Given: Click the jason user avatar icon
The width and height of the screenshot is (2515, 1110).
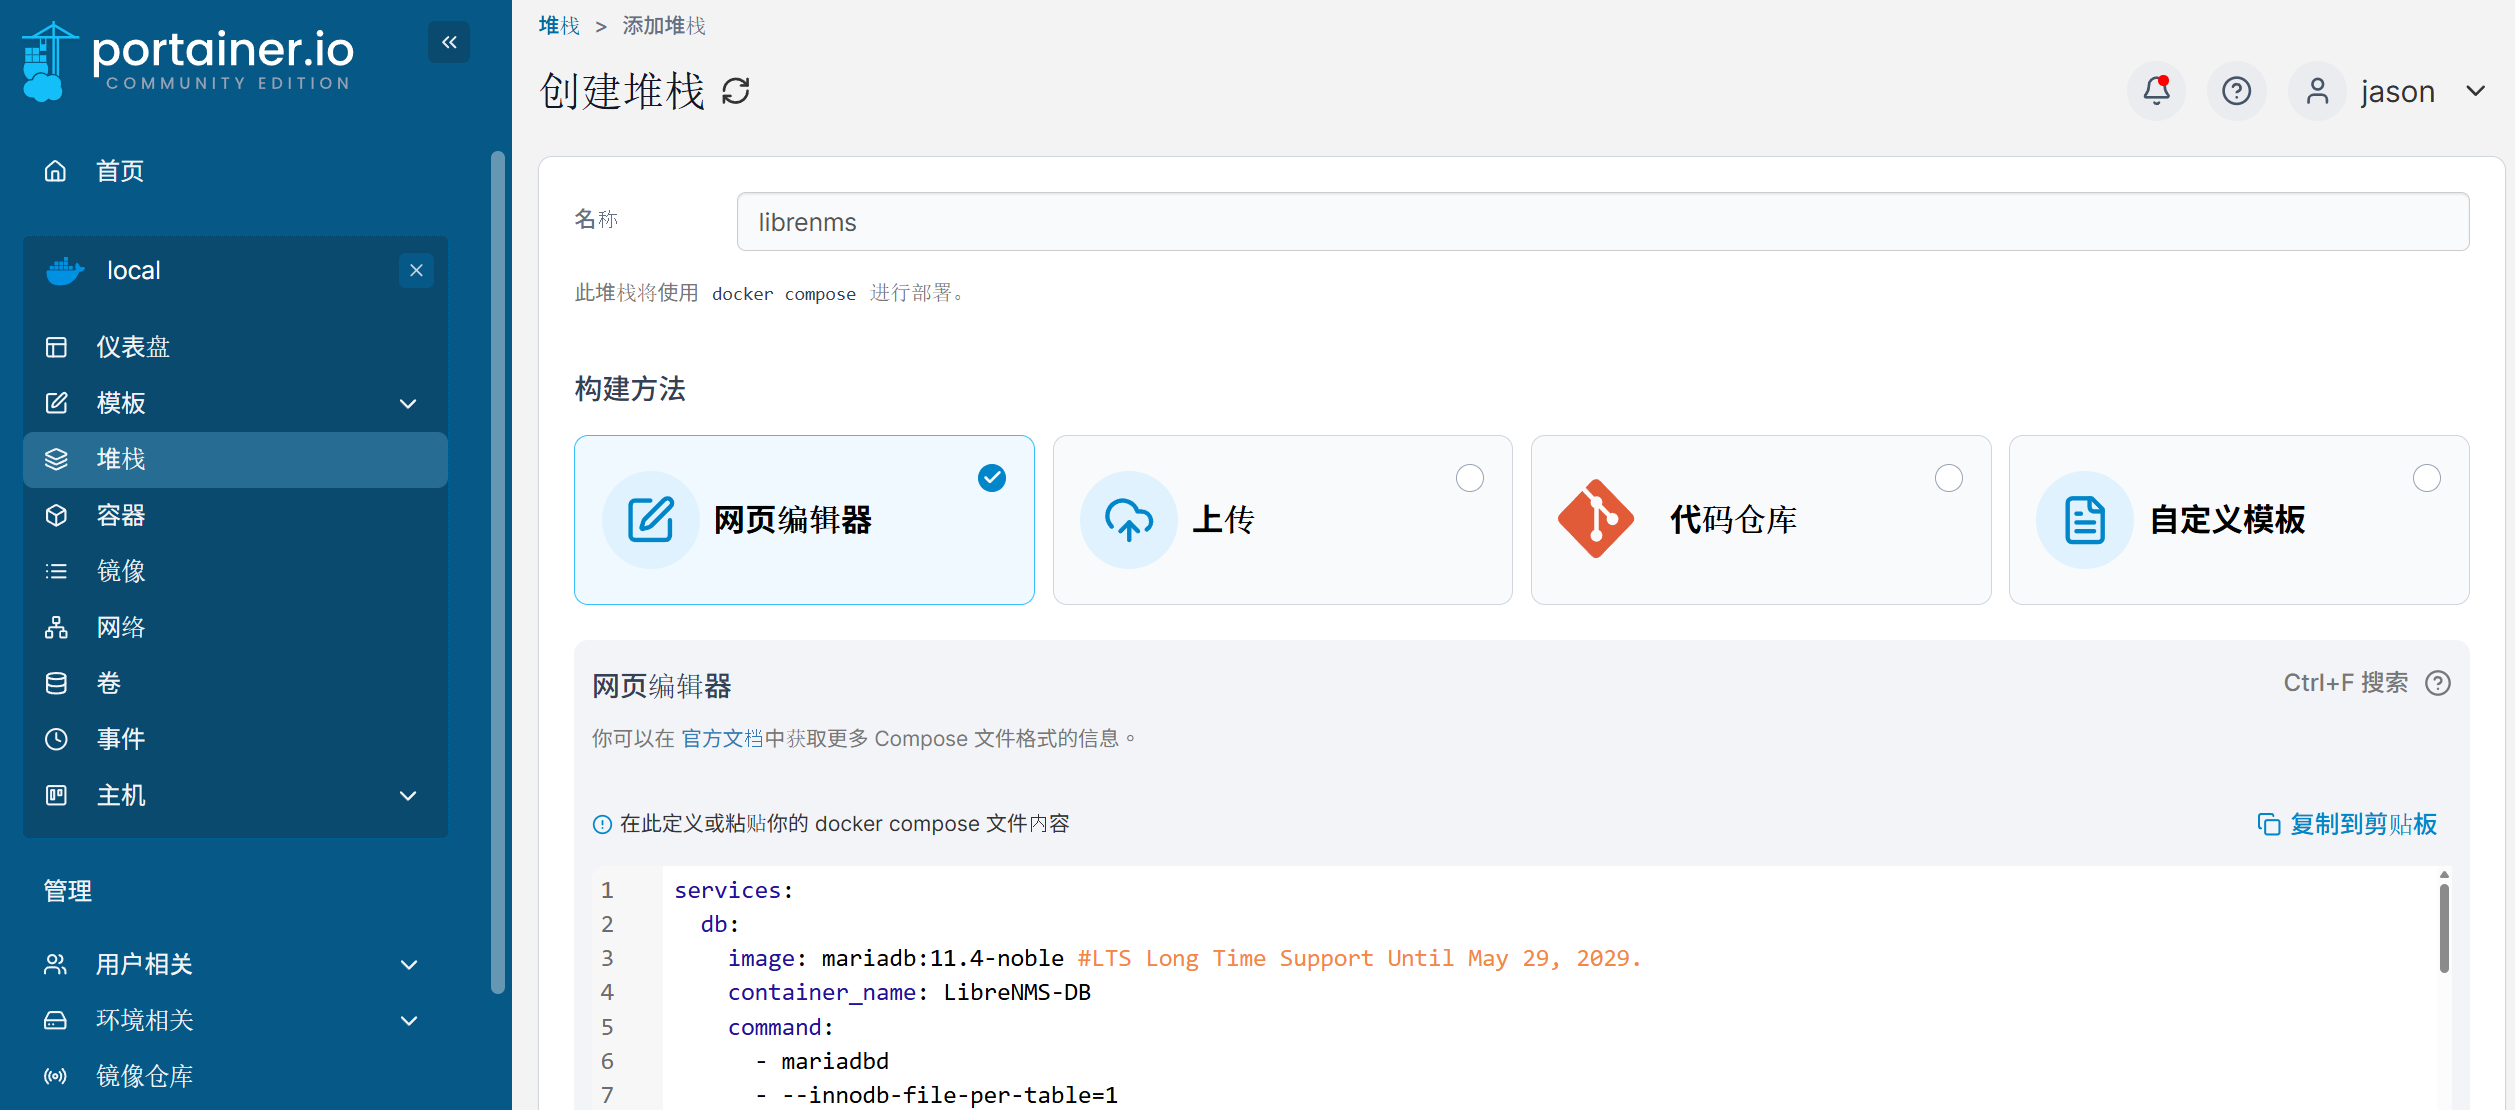Looking at the screenshot, I should coord(2317,91).
